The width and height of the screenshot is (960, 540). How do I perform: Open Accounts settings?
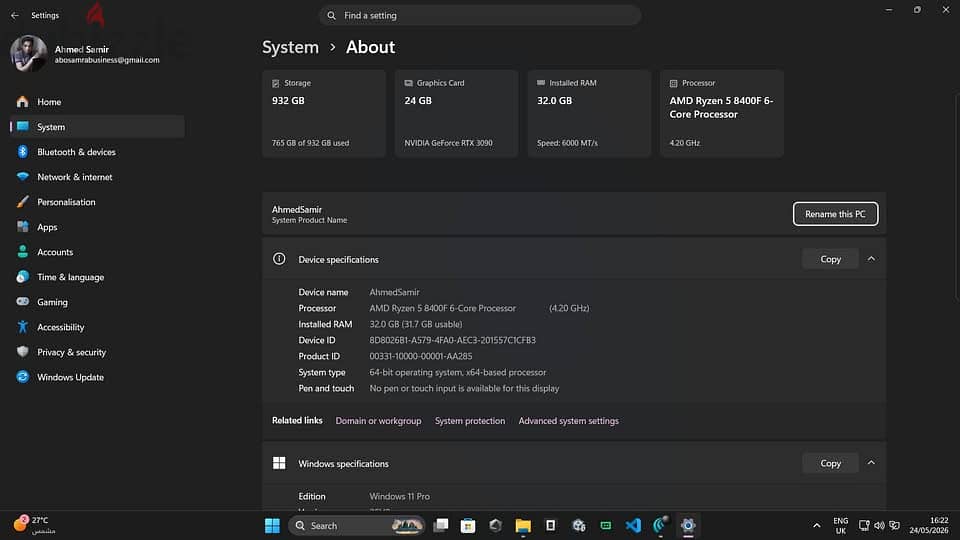[97, 252]
